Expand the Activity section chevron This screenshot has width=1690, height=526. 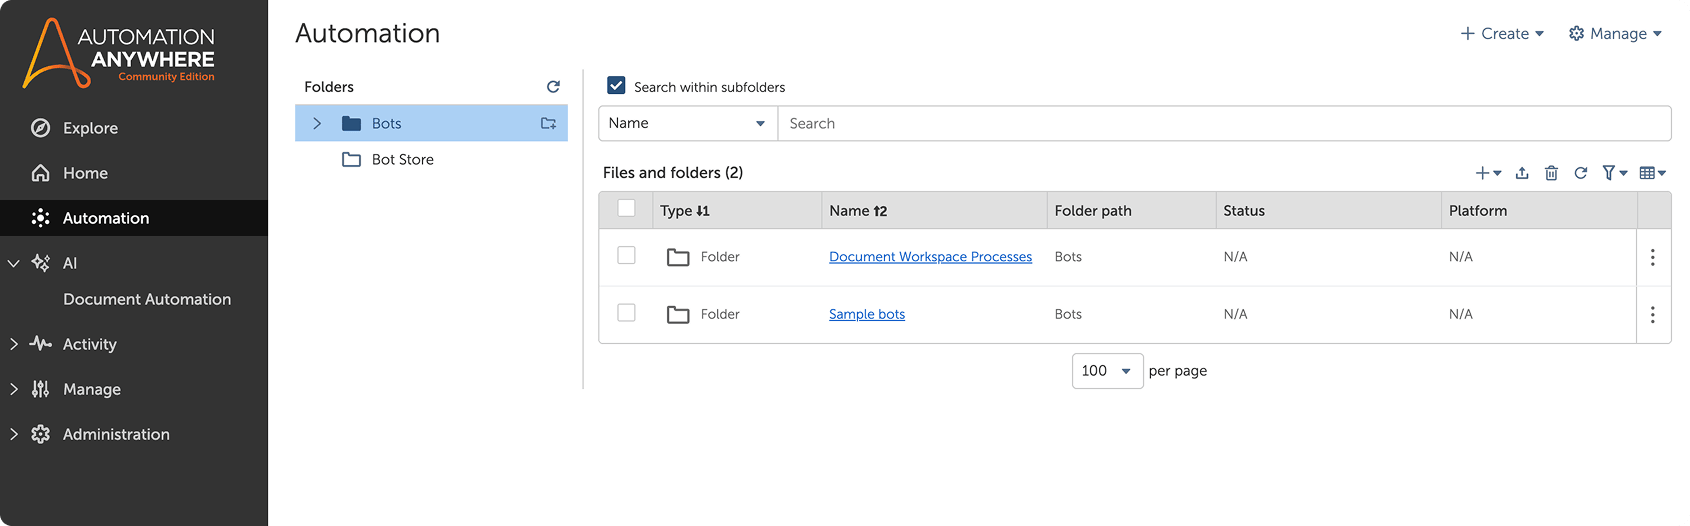click(x=14, y=344)
